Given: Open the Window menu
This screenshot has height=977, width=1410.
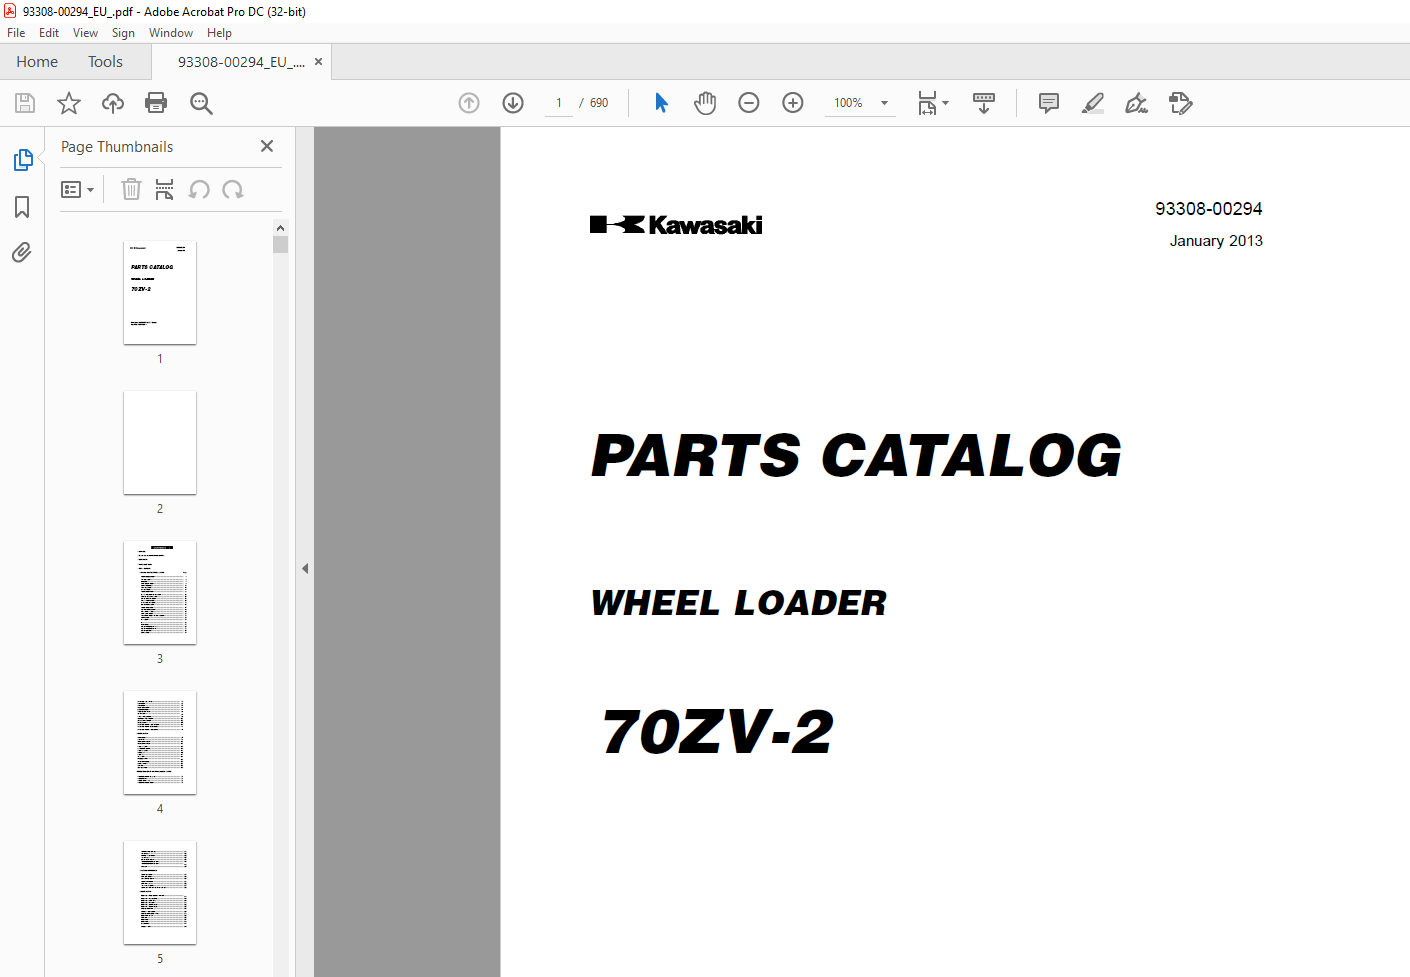Looking at the screenshot, I should (171, 33).
